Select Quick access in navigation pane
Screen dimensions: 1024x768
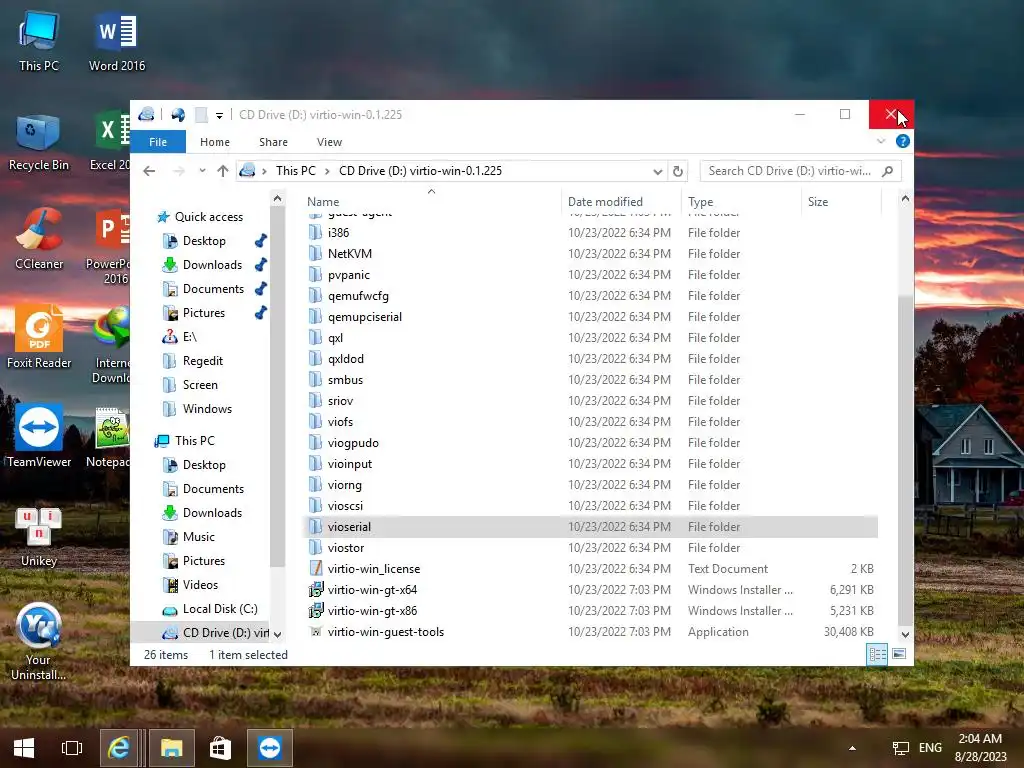[208, 217]
